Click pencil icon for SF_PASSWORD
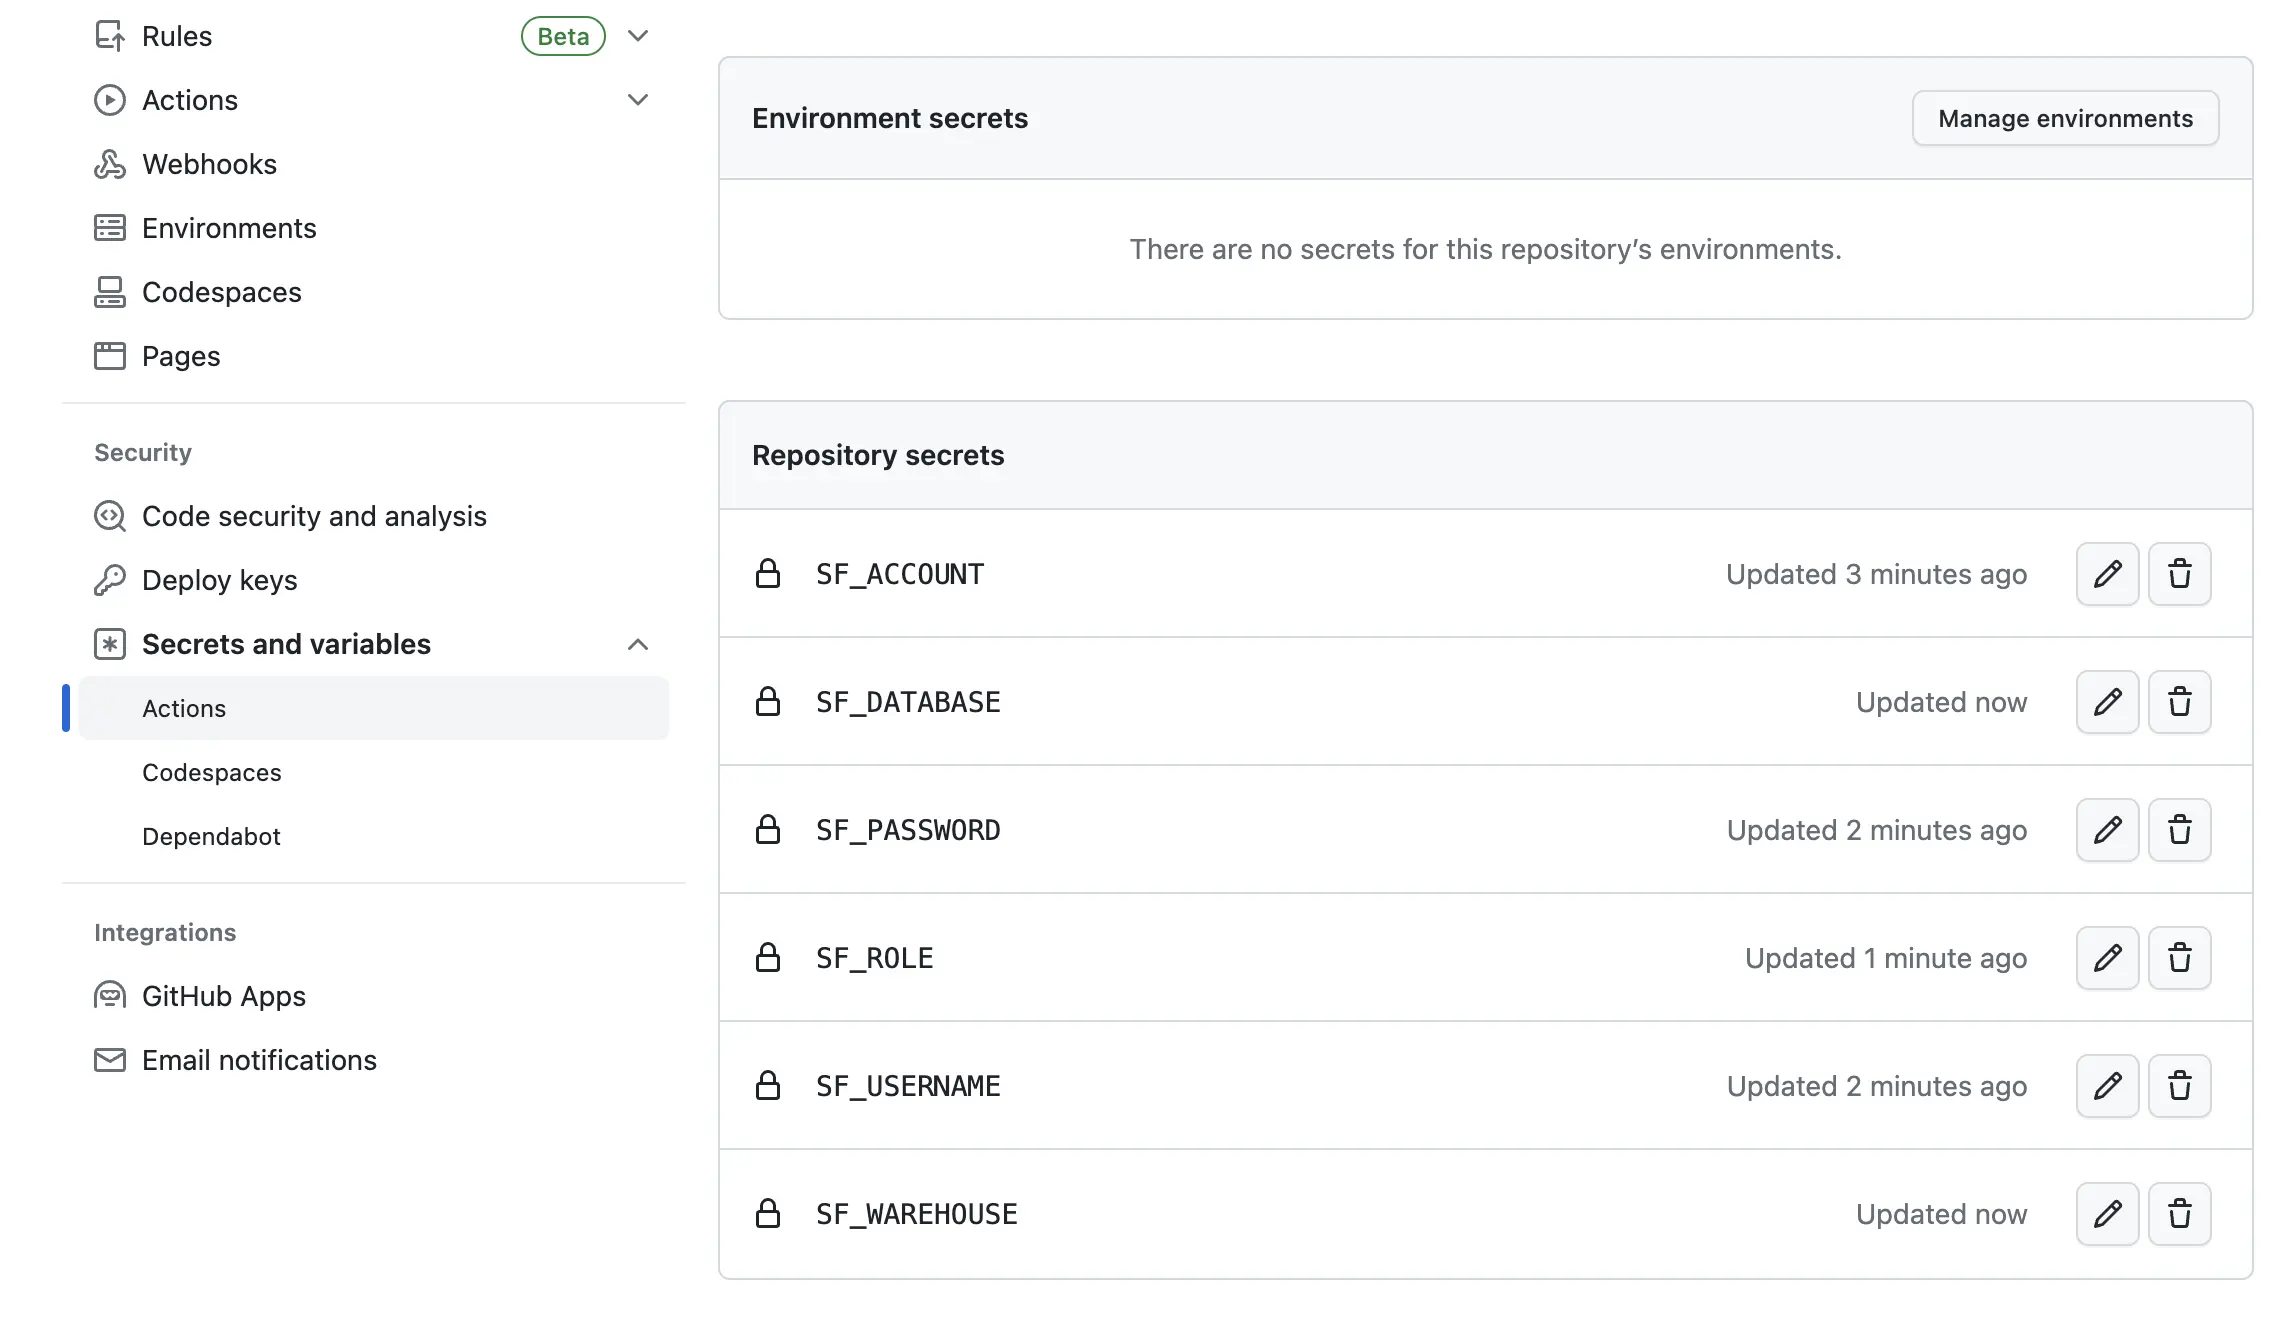Screen dimensions: 2294x1322 pos(2107,830)
